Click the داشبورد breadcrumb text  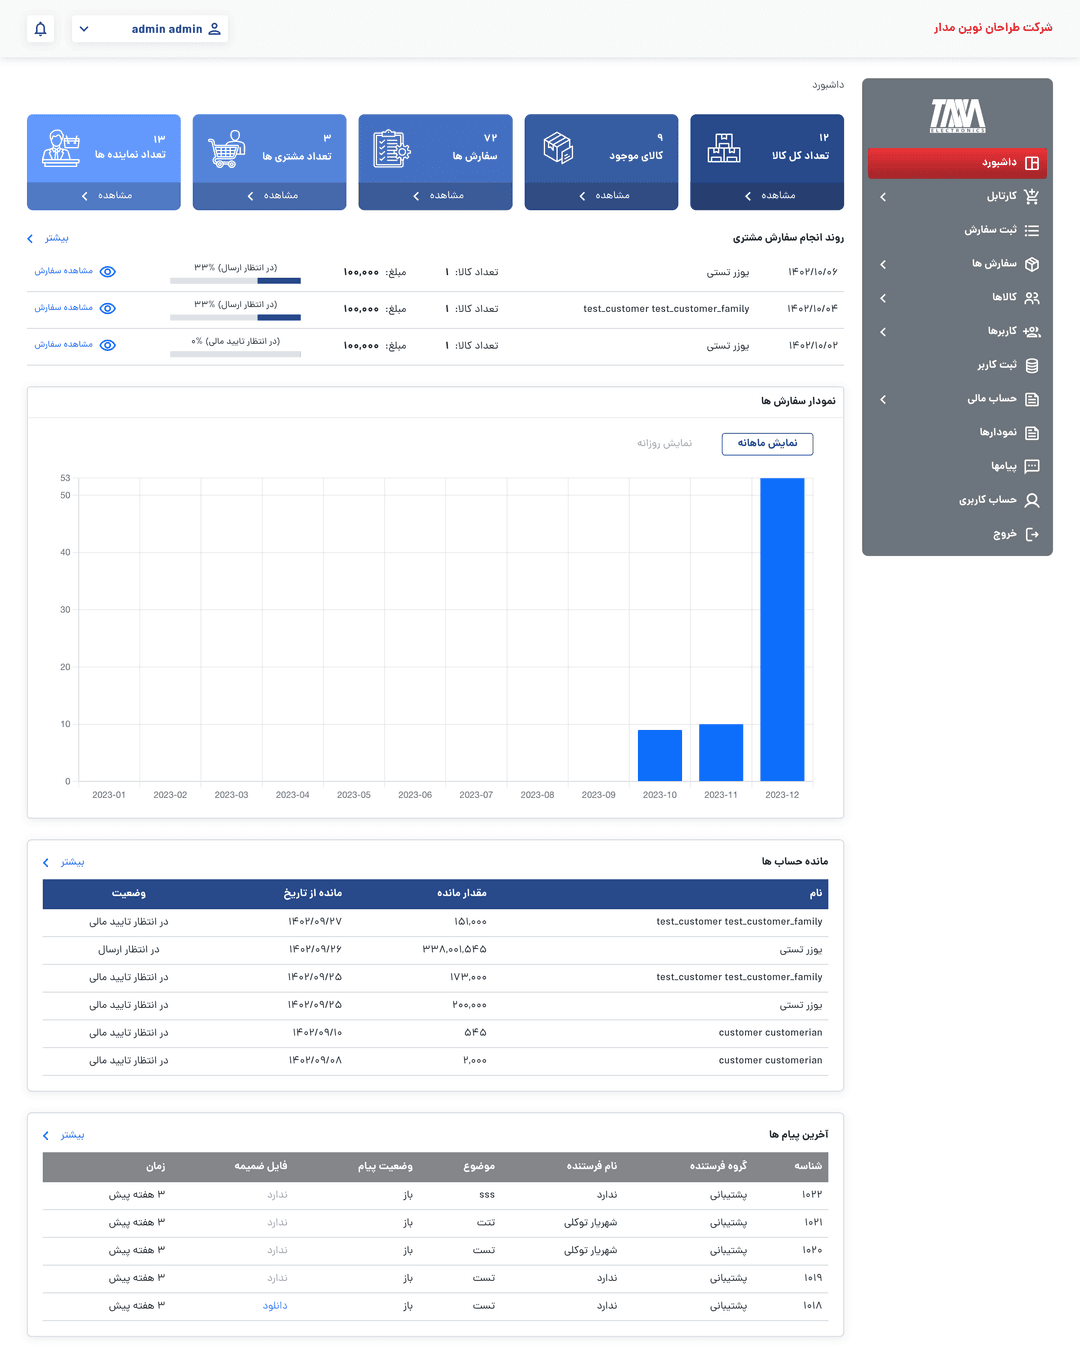(x=828, y=85)
